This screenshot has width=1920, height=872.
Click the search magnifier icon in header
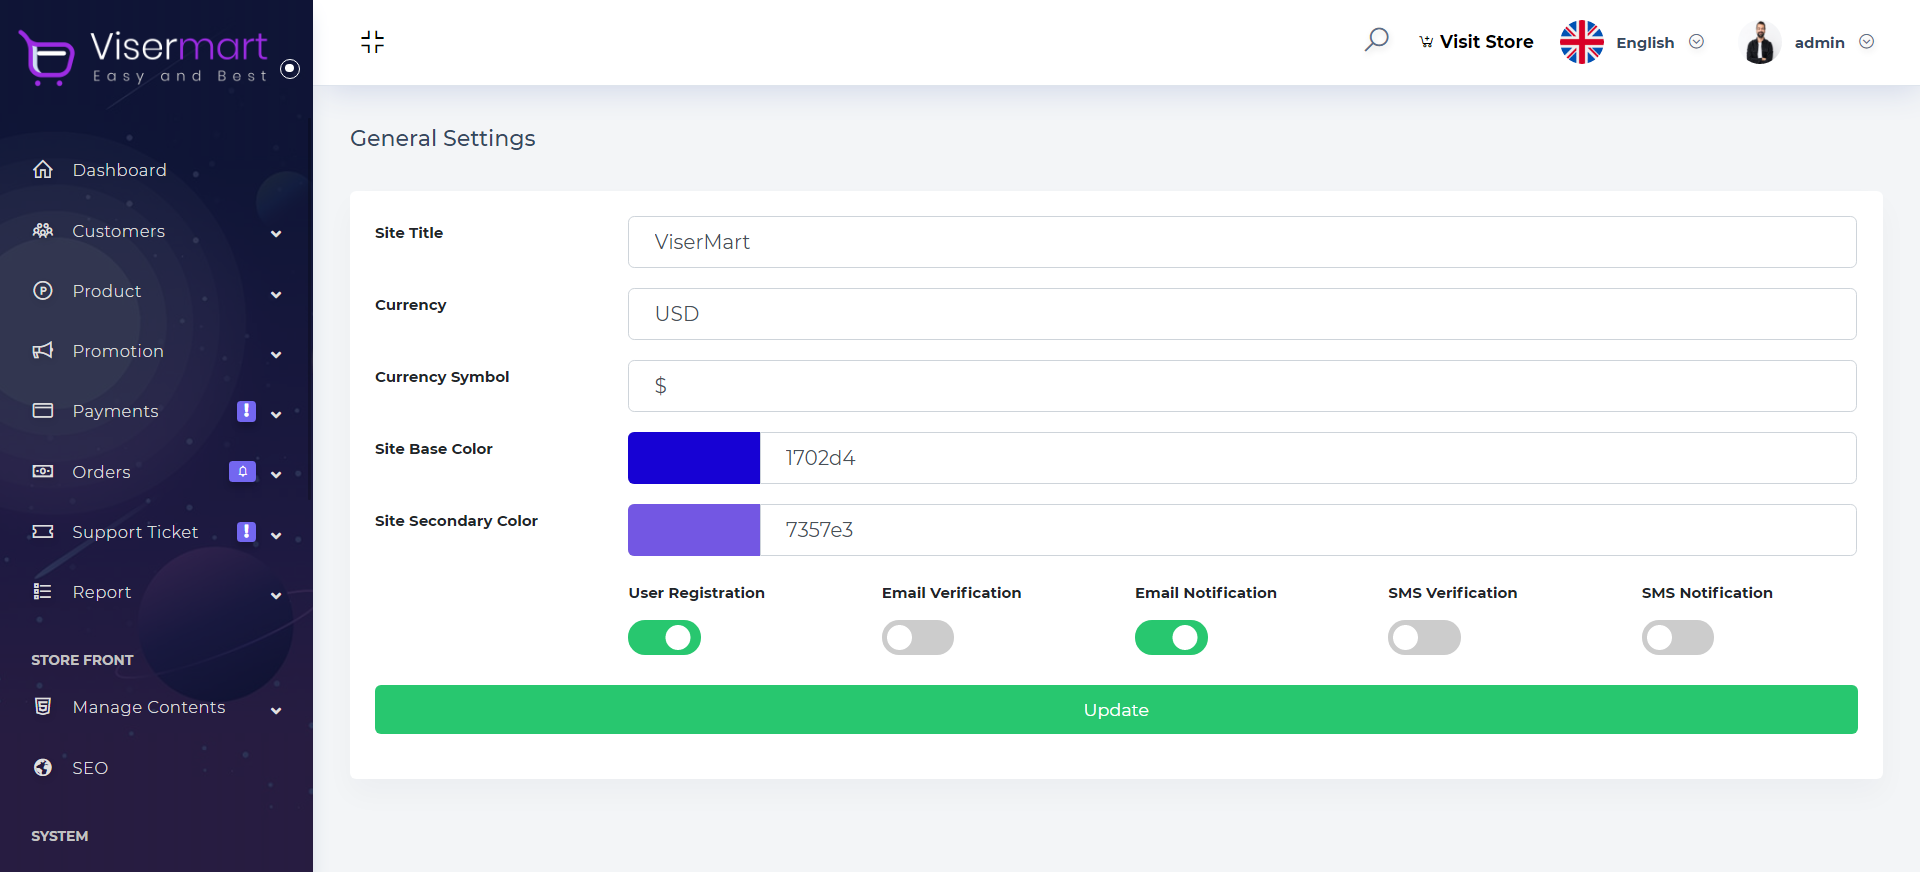[x=1376, y=40]
